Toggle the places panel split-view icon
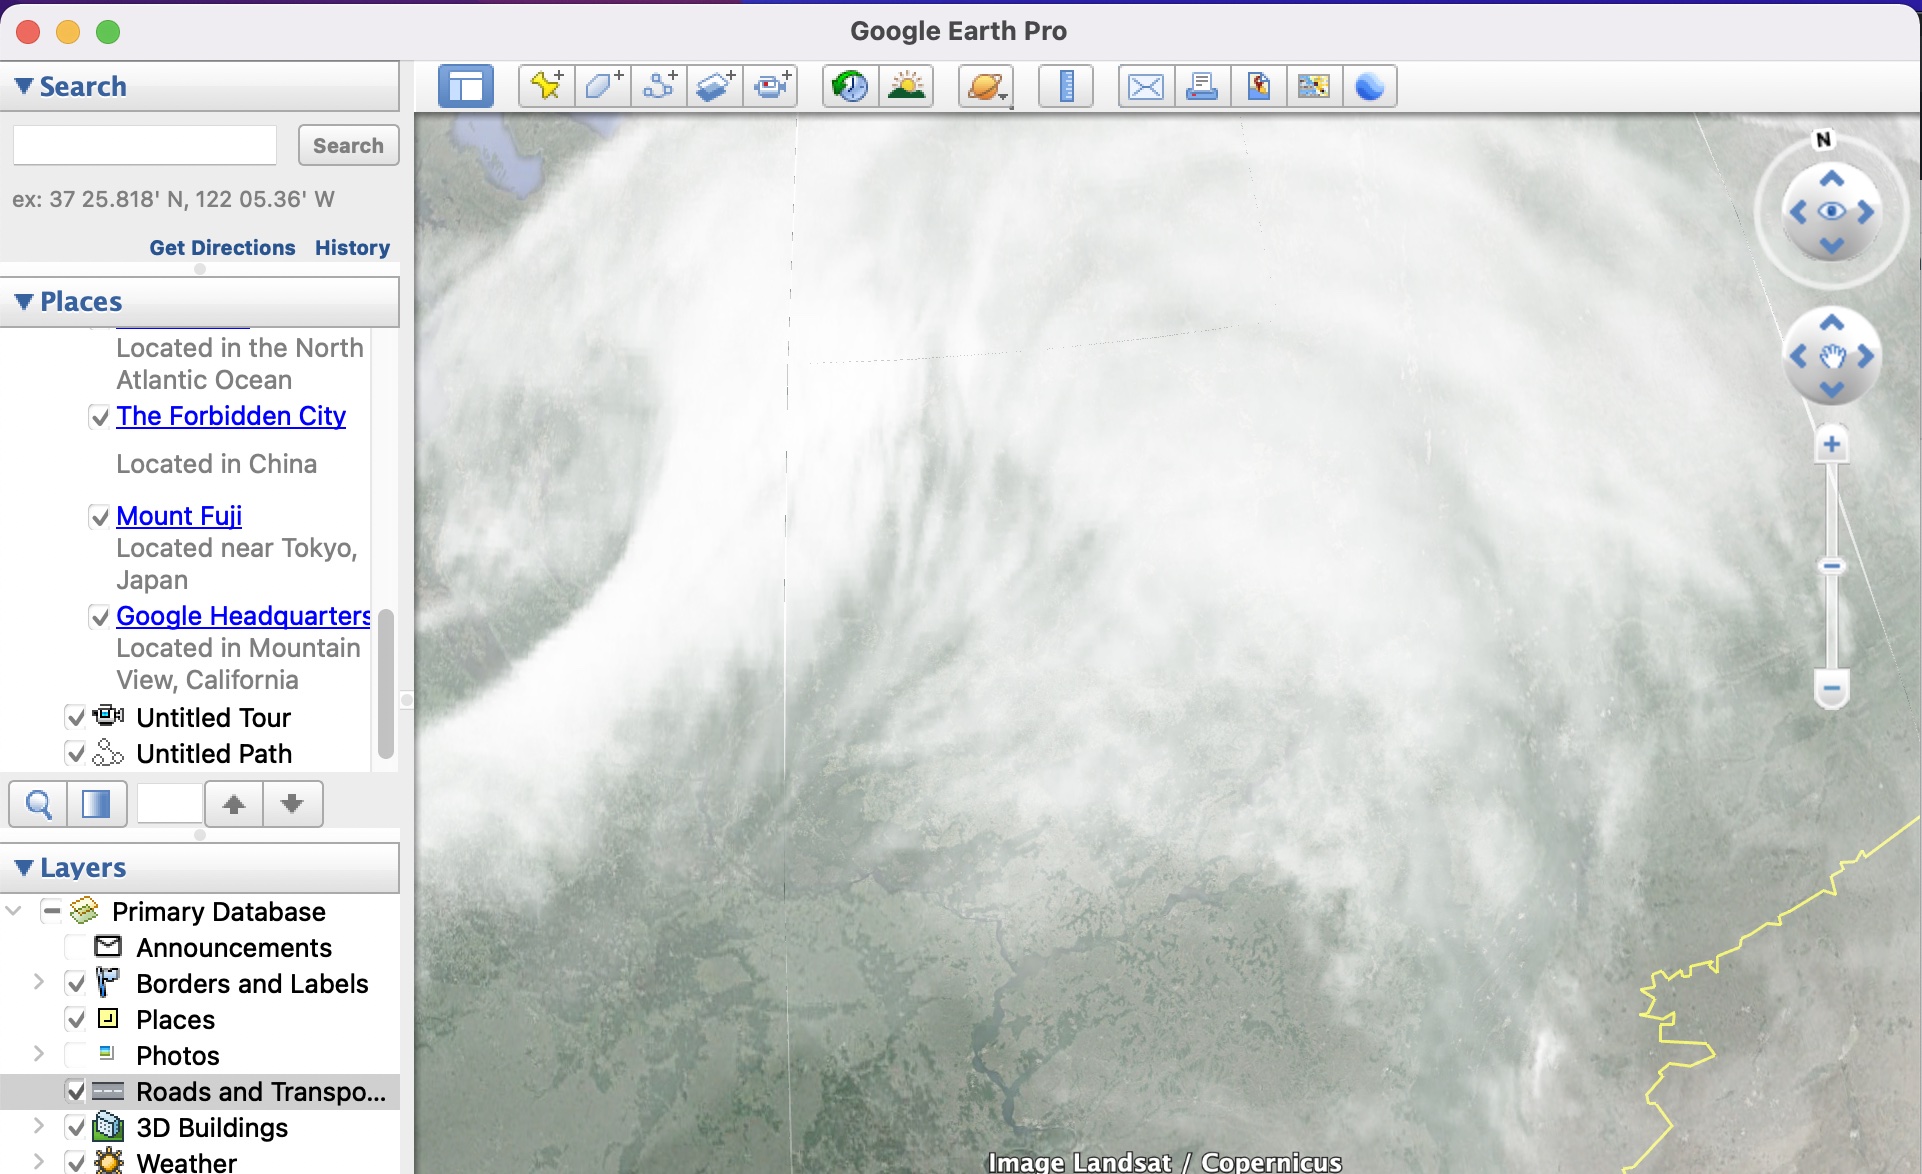Screen dimensions: 1922x1174 [x=97, y=804]
